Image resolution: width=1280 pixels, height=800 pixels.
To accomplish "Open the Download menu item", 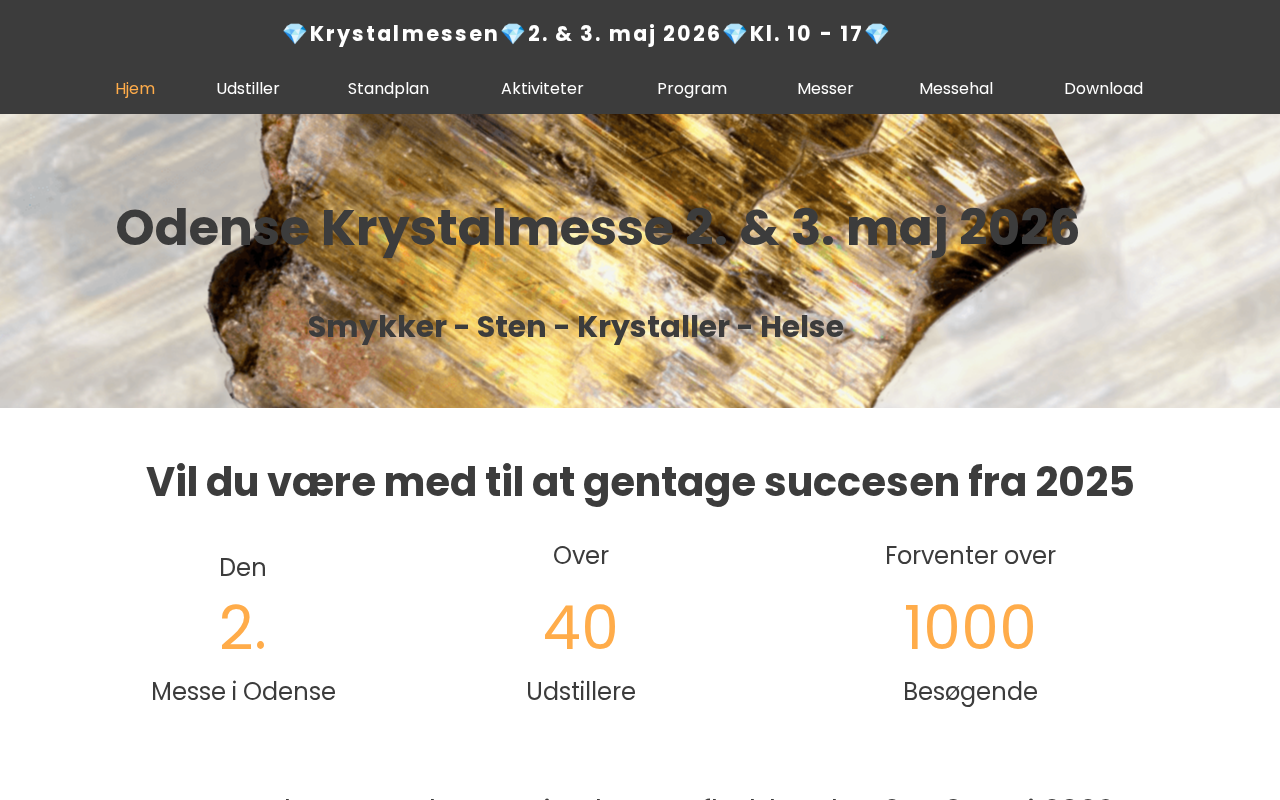I will pyautogui.click(x=1103, y=89).
